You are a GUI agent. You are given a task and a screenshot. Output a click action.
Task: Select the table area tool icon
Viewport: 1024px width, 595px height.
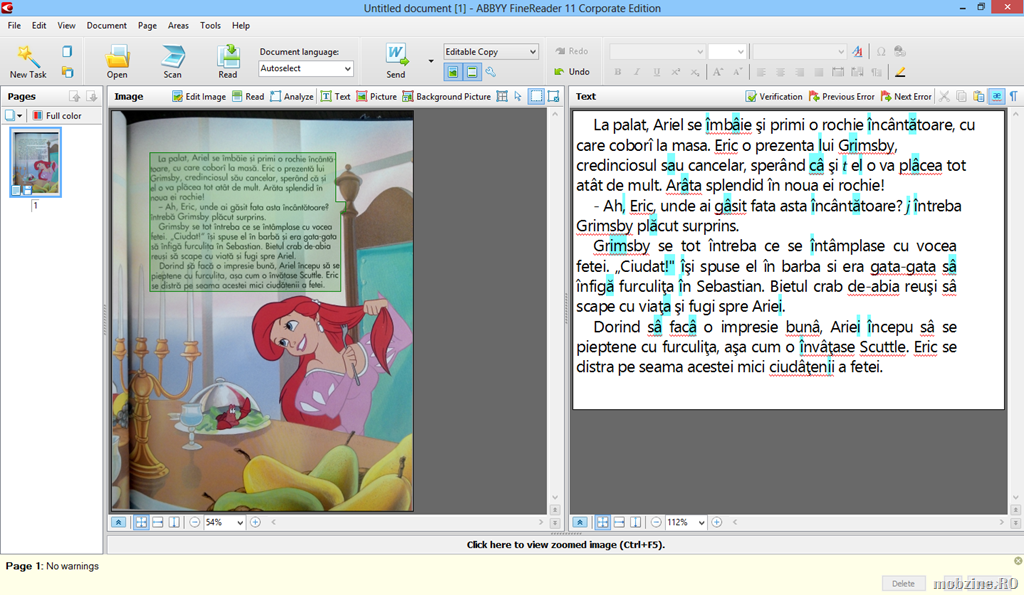502,97
